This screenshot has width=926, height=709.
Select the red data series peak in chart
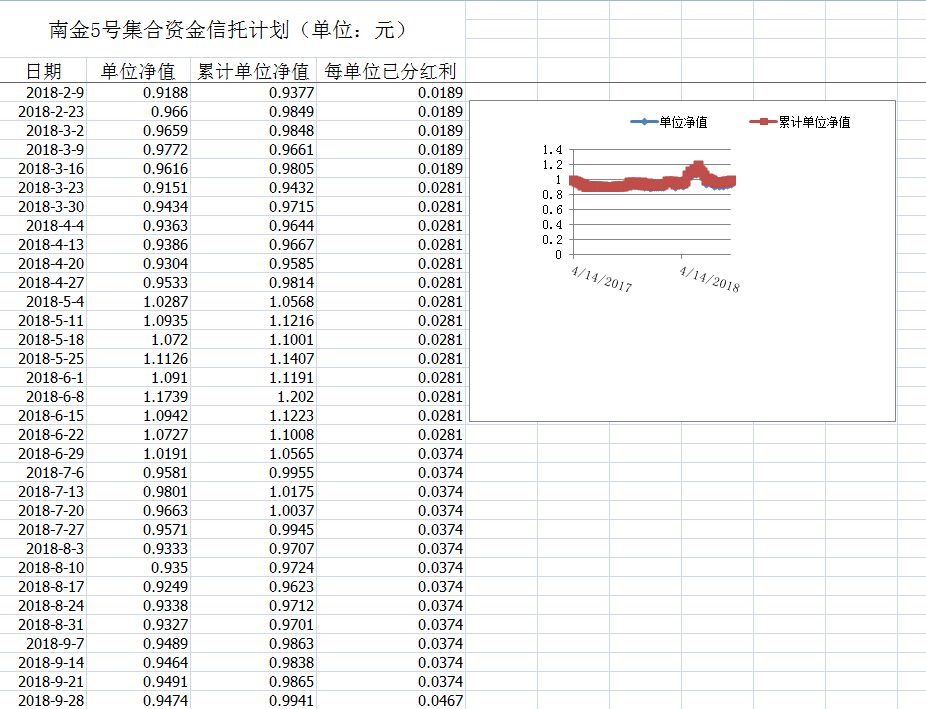coord(699,166)
